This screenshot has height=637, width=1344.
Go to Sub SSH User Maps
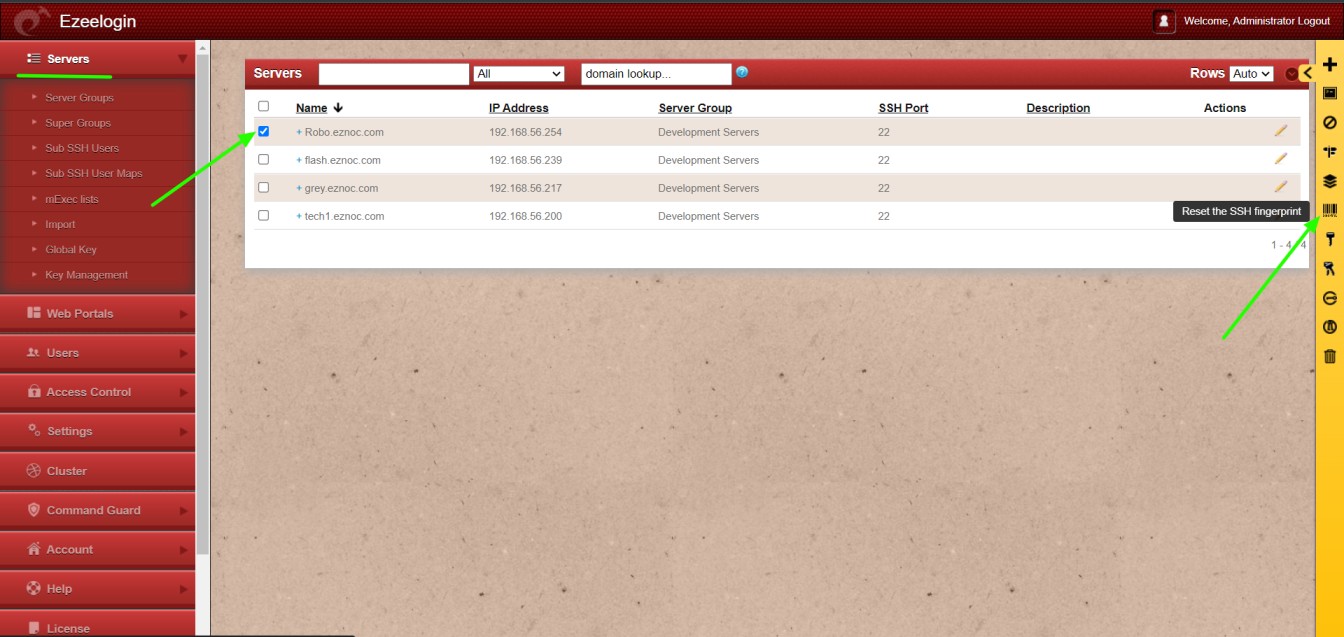click(x=94, y=173)
